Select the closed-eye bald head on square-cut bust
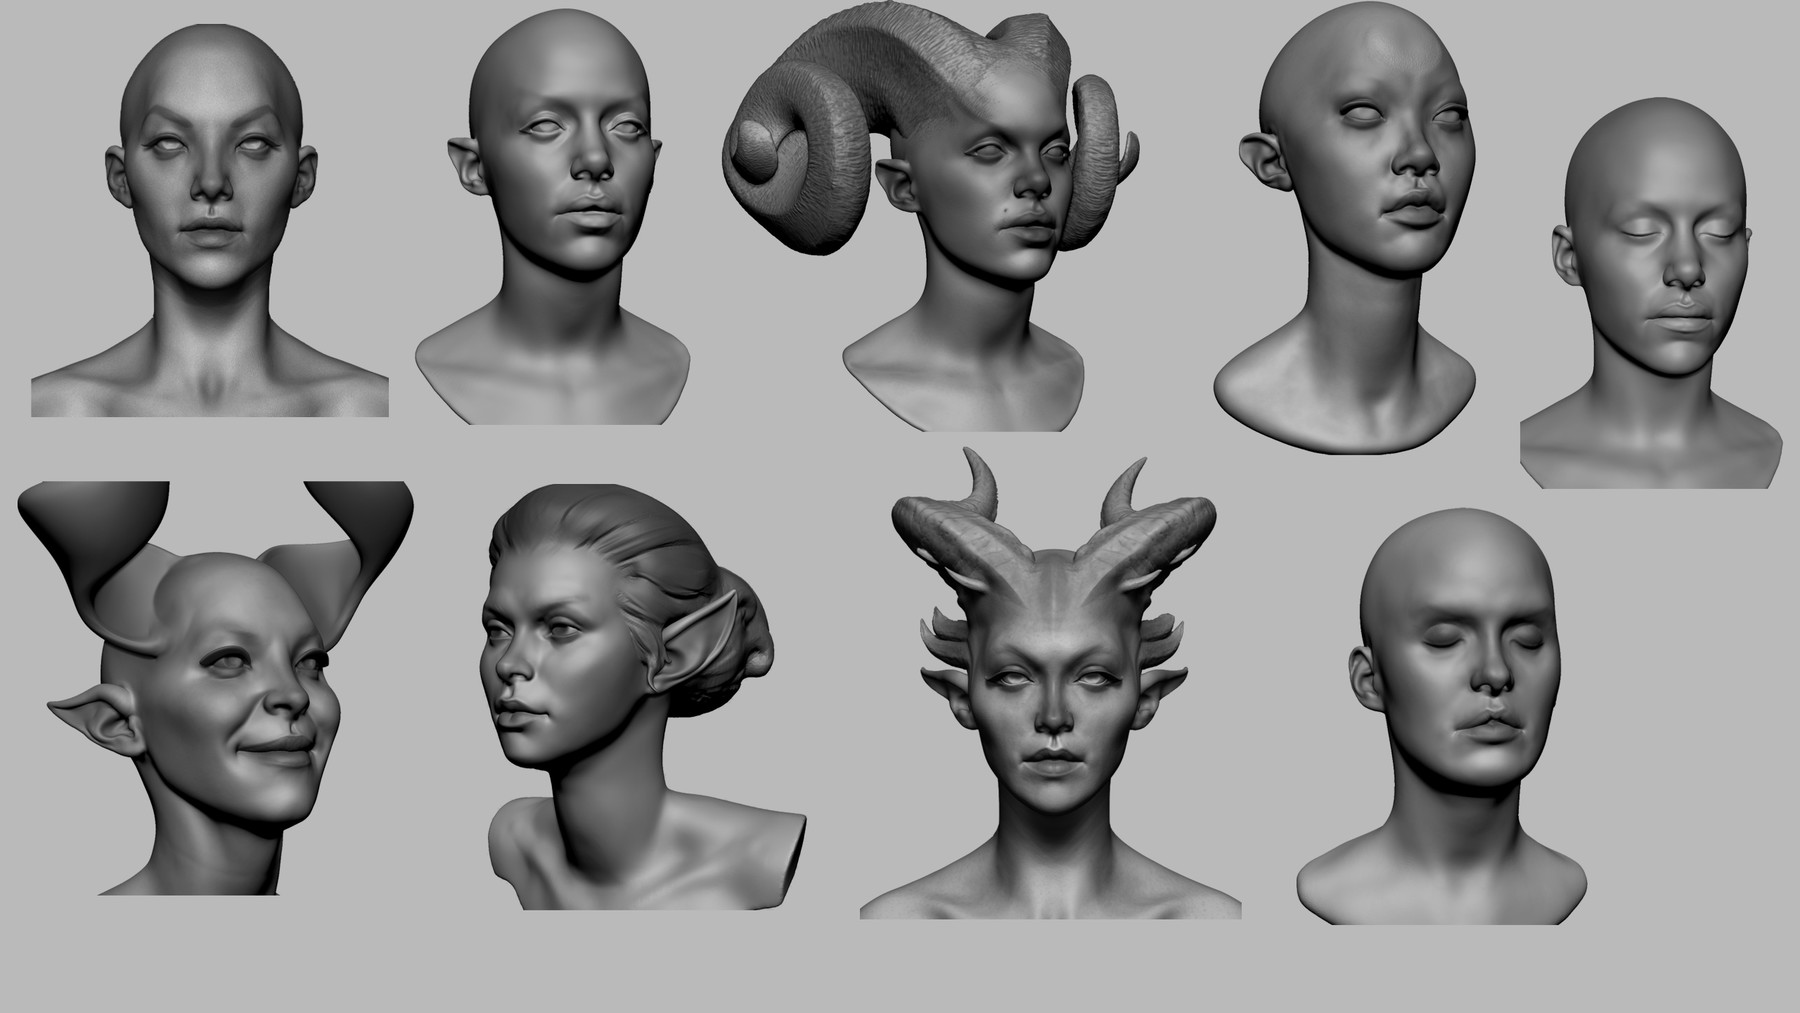1800x1013 pixels. tap(1652, 295)
